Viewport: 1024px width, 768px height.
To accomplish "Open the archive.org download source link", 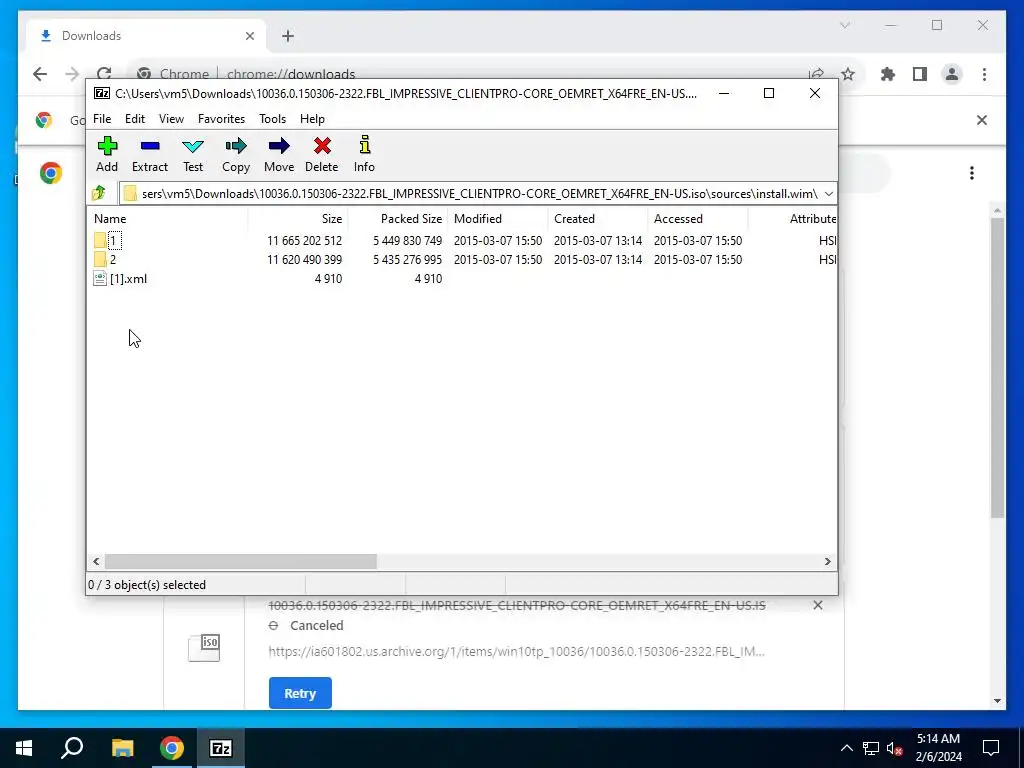I will pyautogui.click(x=517, y=651).
